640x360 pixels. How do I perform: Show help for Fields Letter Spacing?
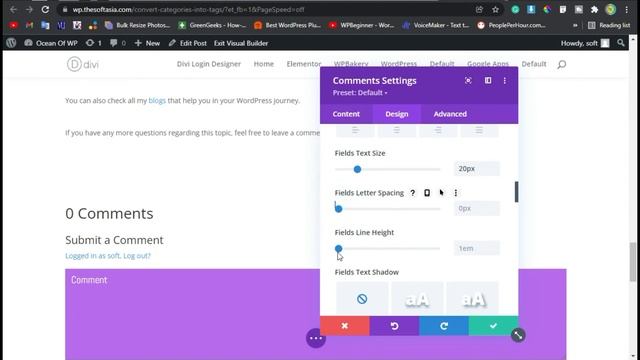click(413, 193)
